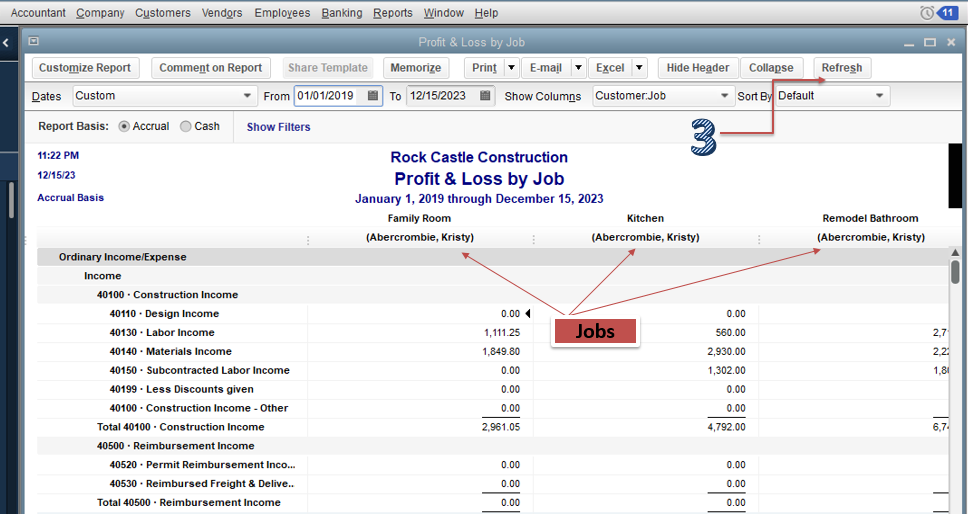Collapse the report rows with Collapse button
The height and width of the screenshot is (514, 968).
pos(771,68)
